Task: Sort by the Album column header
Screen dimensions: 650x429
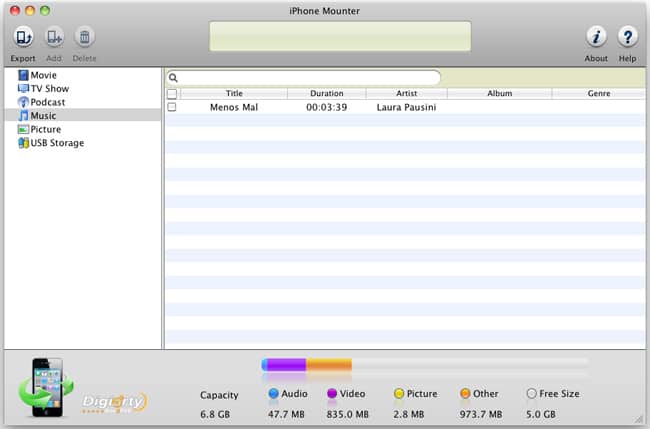Action: tap(500, 93)
